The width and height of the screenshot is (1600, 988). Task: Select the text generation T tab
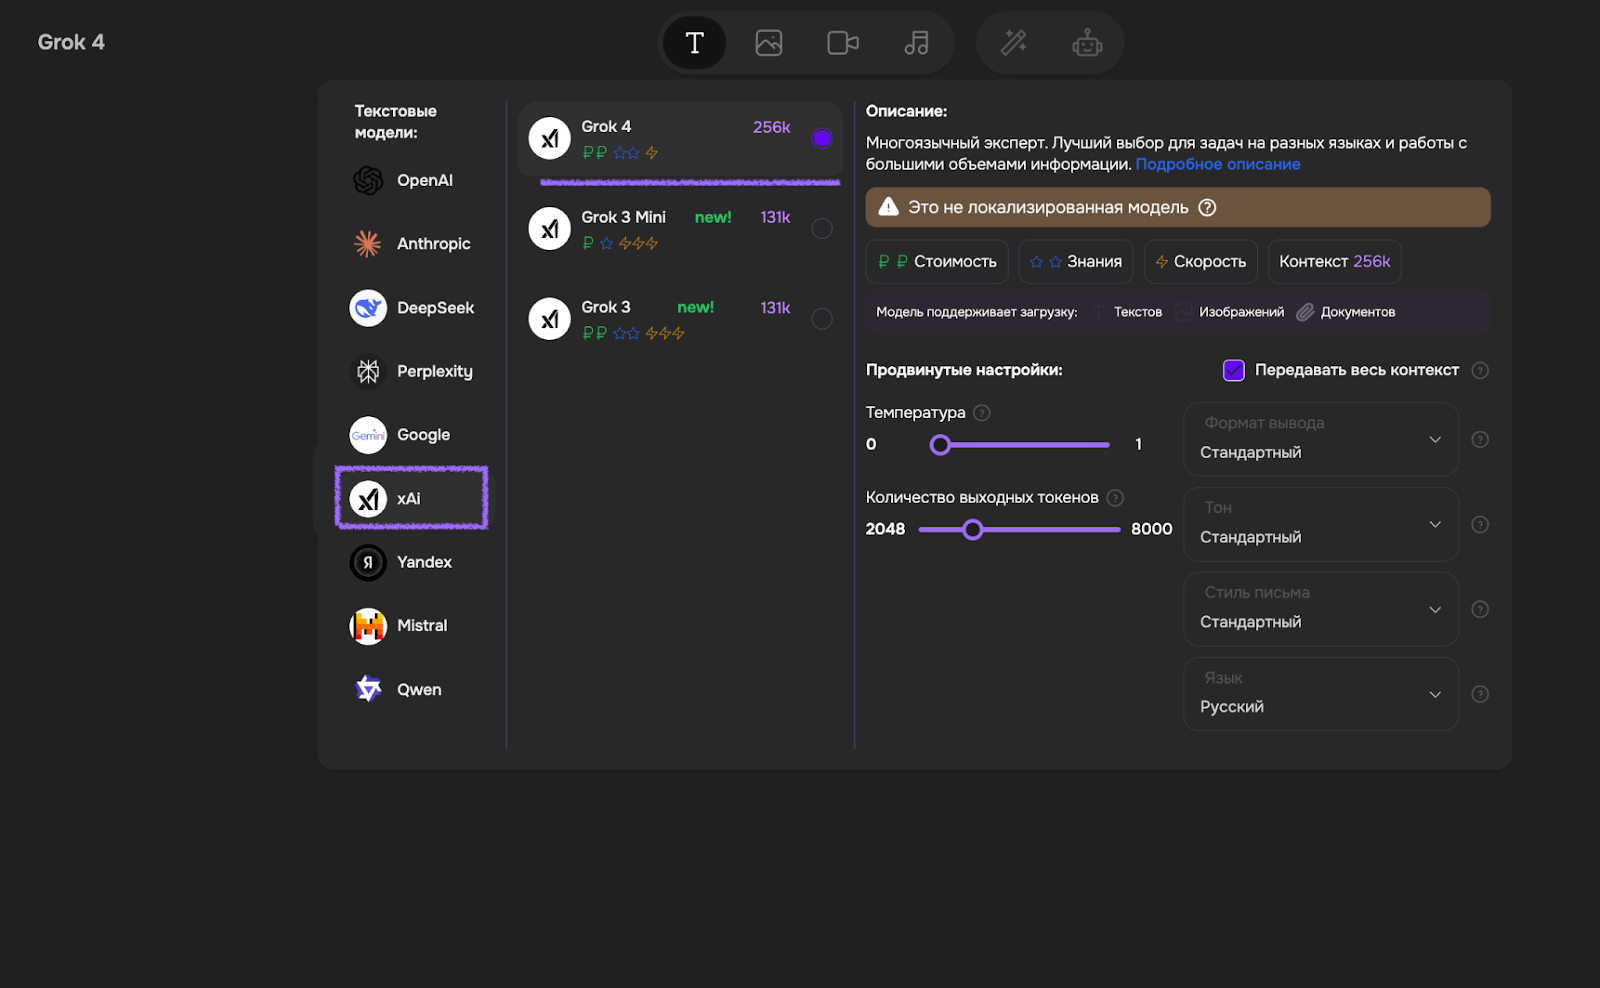tap(694, 43)
